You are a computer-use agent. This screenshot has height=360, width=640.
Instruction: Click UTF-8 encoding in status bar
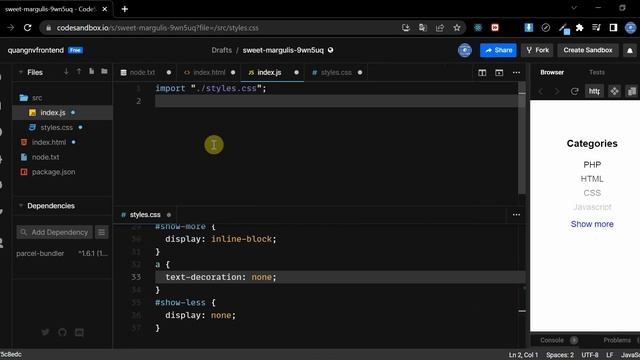tap(590, 355)
